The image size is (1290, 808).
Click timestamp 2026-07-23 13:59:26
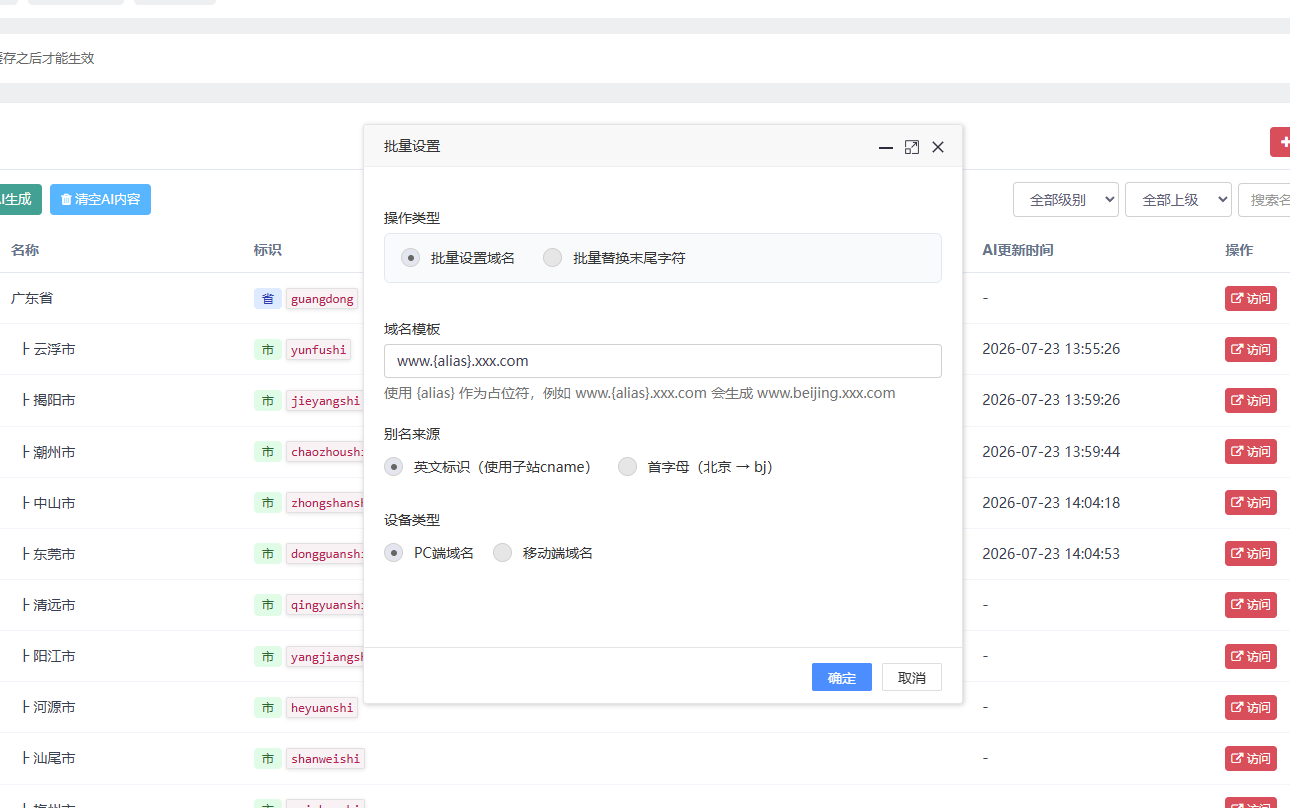(1051, 400)
